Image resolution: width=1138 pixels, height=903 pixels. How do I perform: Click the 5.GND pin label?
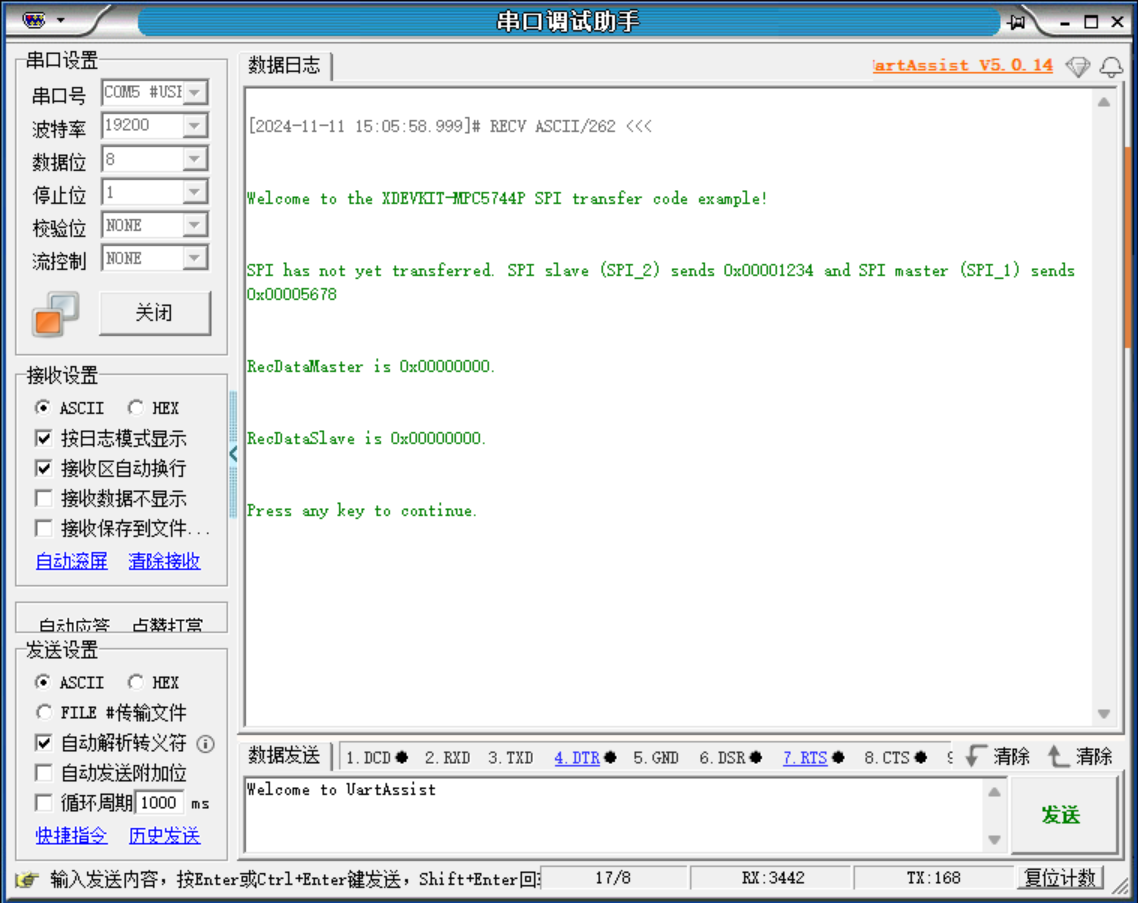(x=655, y=758)
